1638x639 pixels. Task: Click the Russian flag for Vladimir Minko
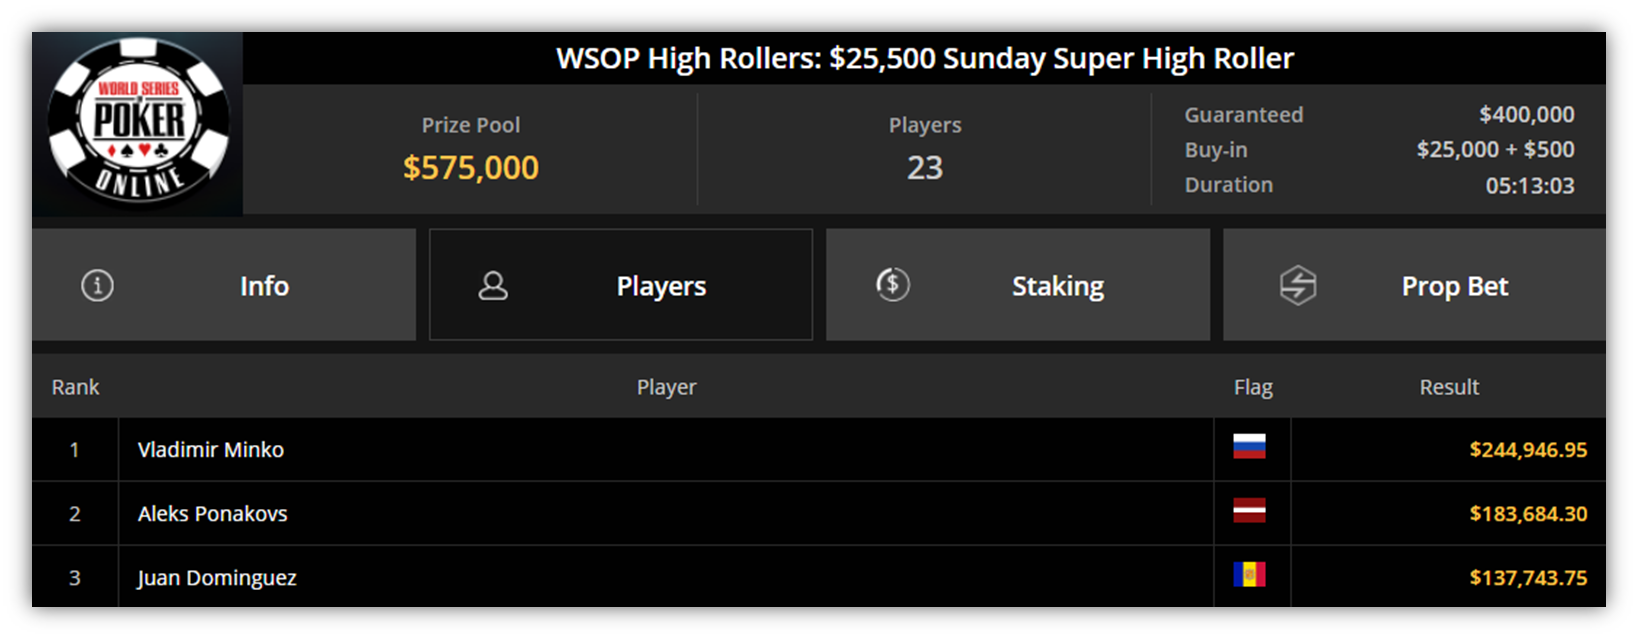[x=1249, y=446]
